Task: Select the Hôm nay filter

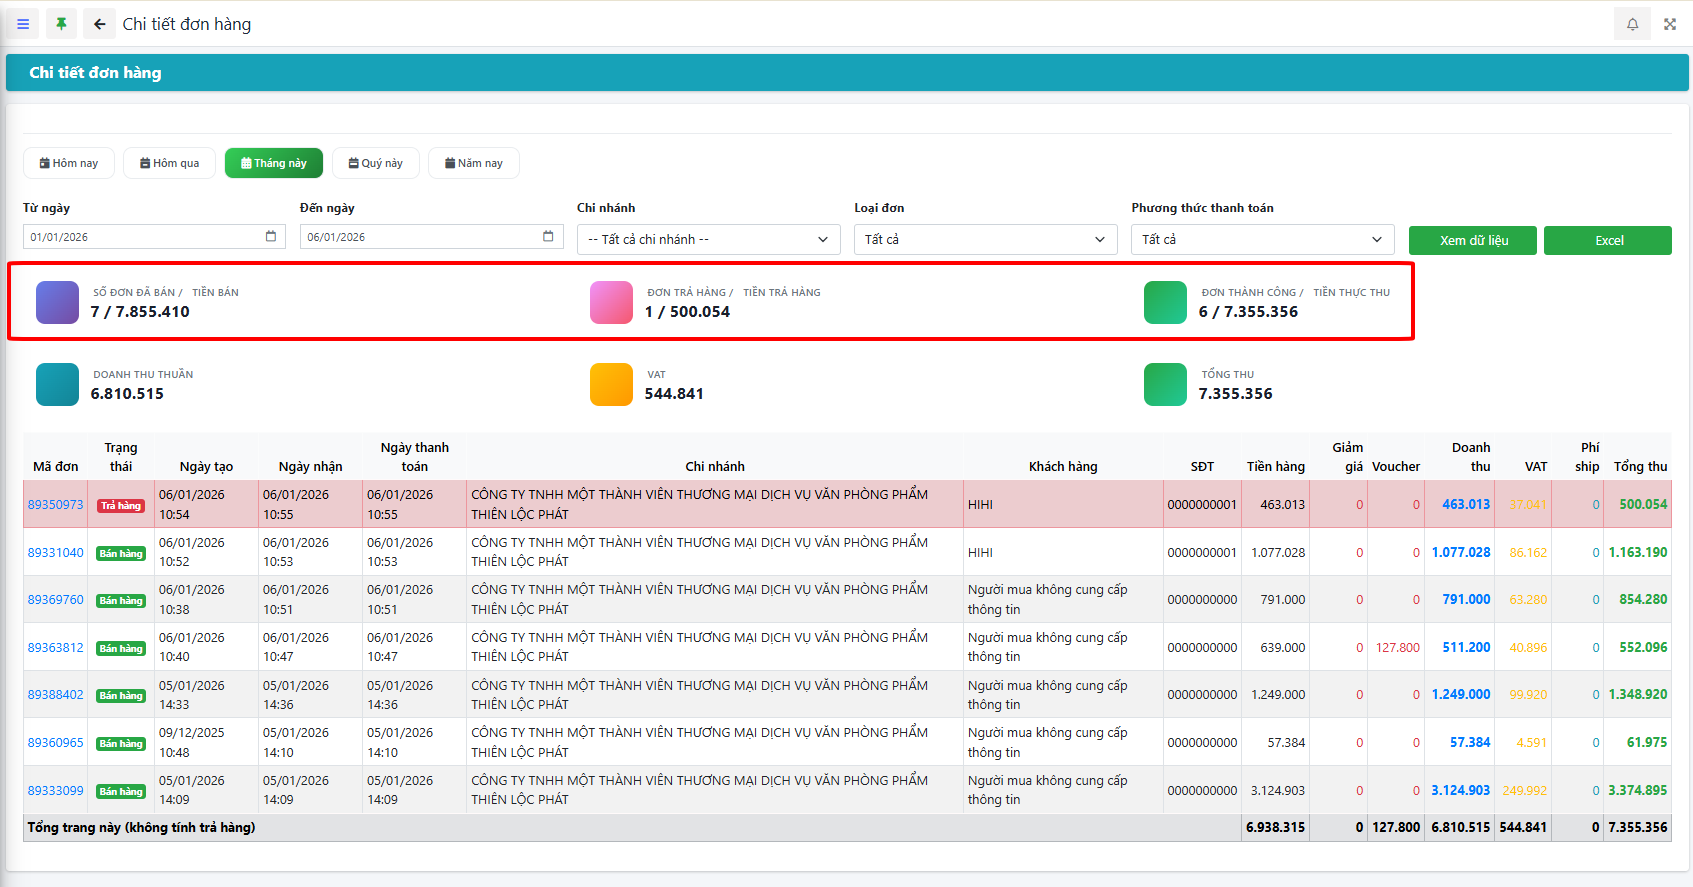Action: tap(69, 163)
